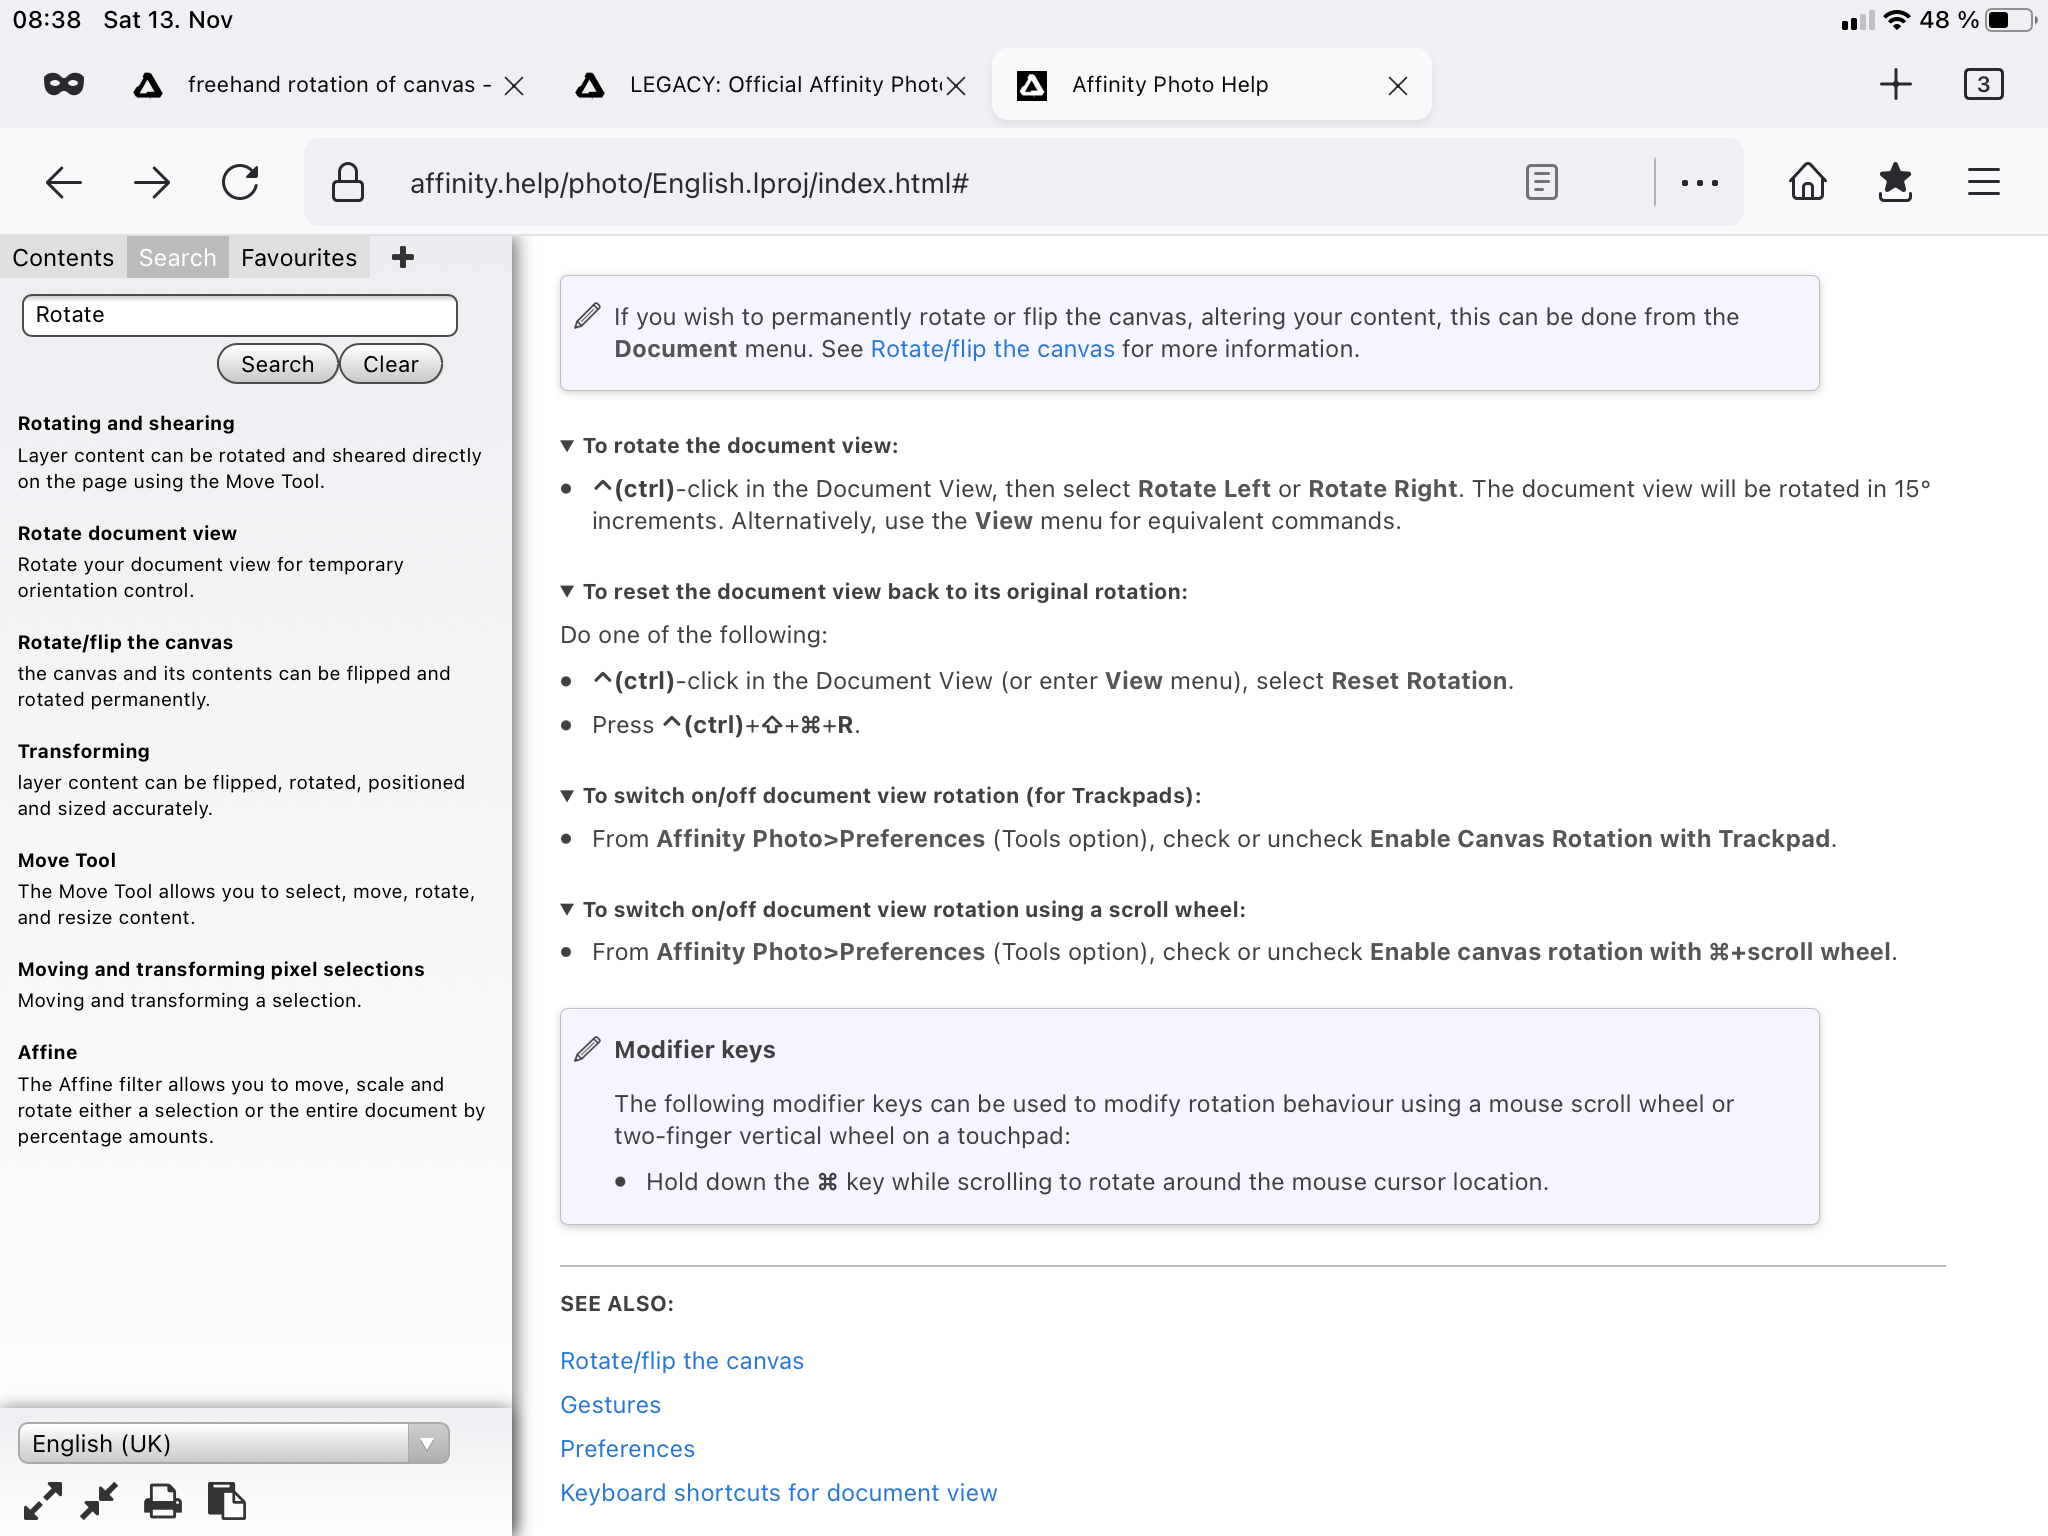Tap the battery indicator in status bar

pyautogui.click(x=2010, y=20)
